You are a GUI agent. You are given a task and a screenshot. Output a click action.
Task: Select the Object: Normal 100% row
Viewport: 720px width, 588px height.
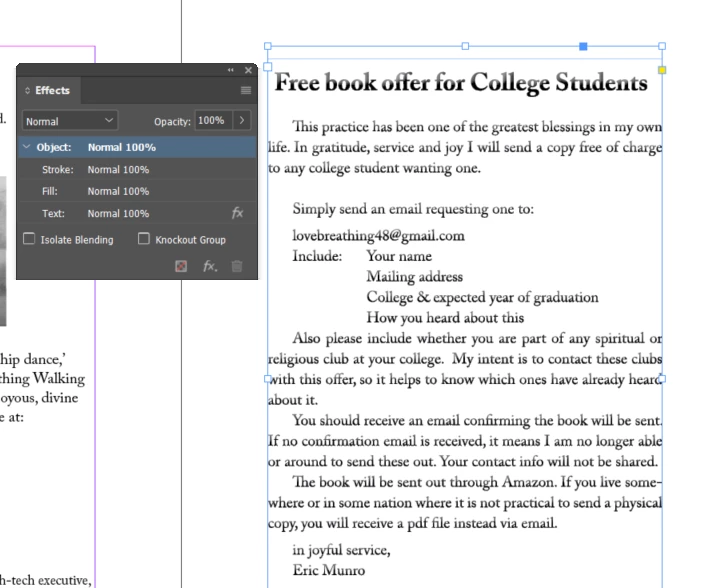pos(137,147)
